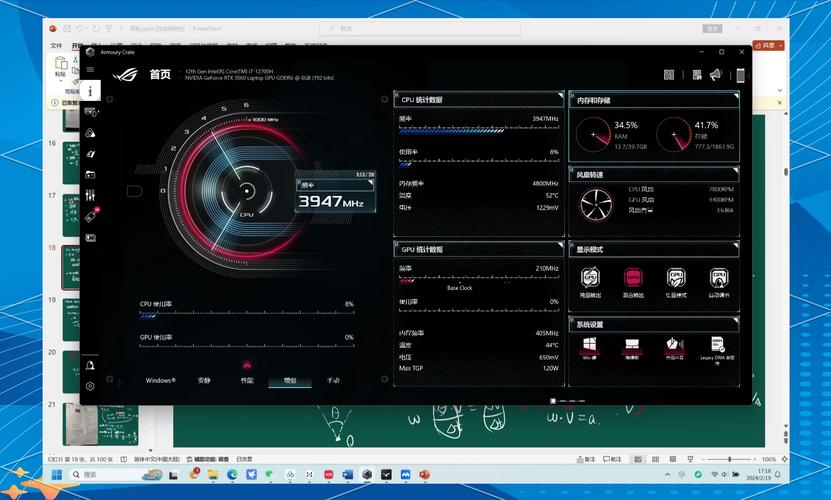Select the Home 'i' sidebar icon
This screenshot has height=500, width=831.
point(90,91)
